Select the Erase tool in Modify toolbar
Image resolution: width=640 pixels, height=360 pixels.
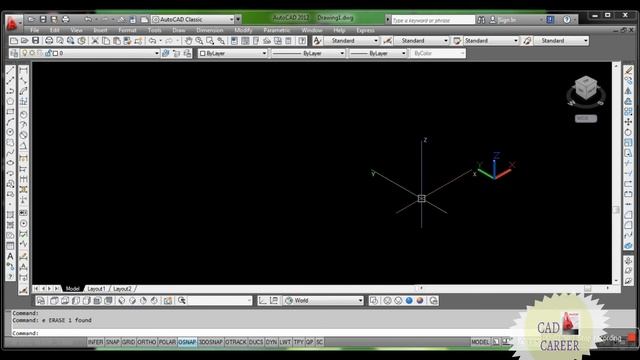click(629, 71)
